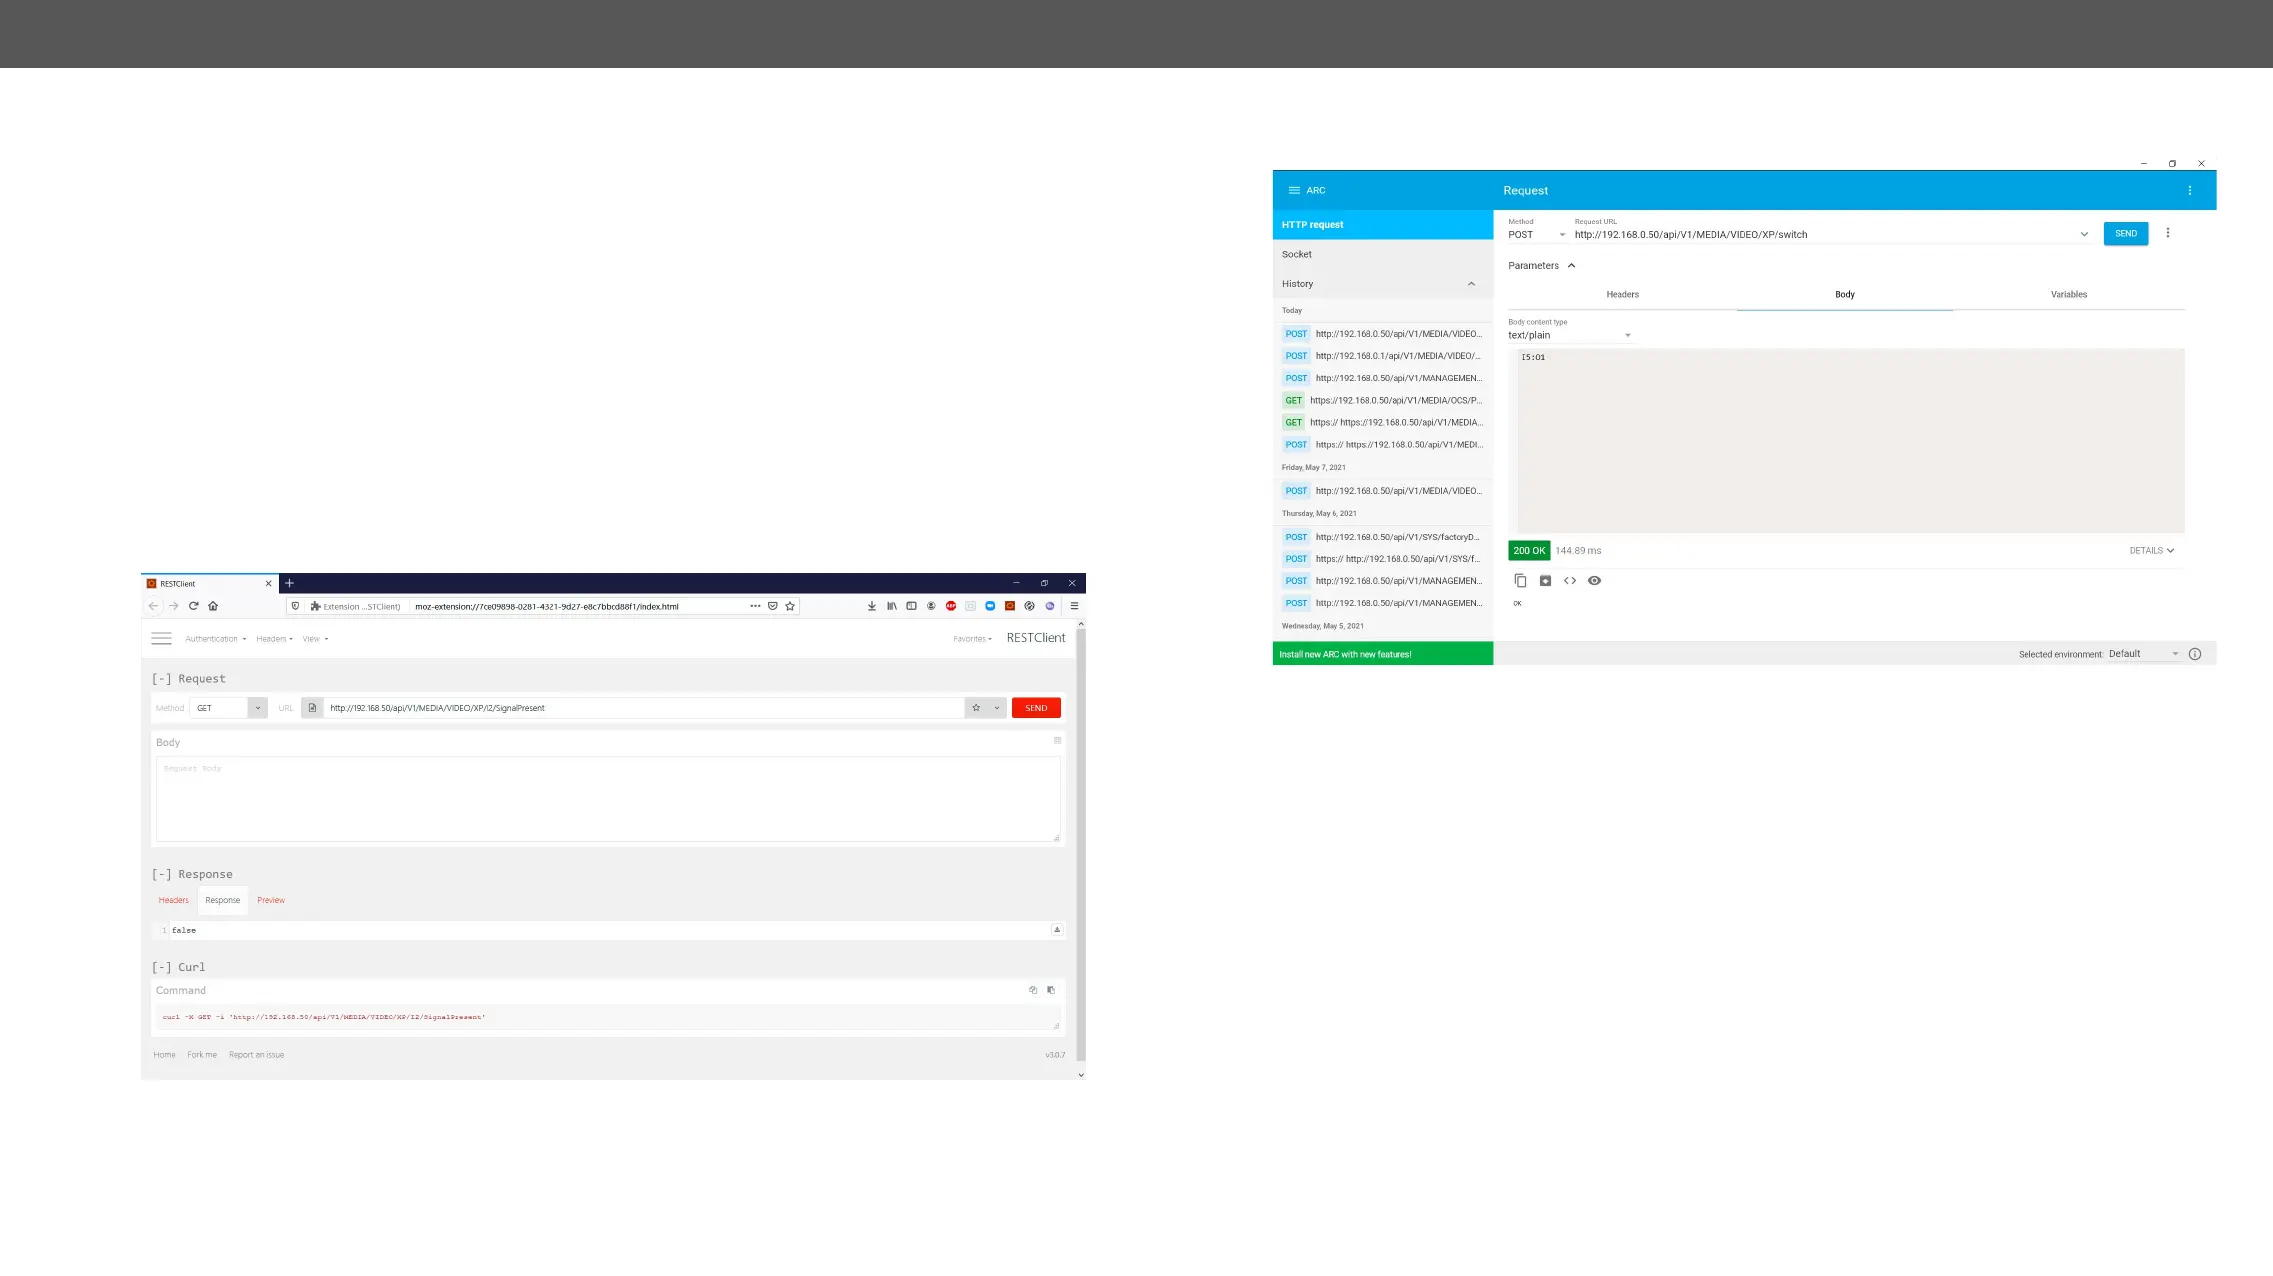Open Selected environment Default dropdown

[x=2144, y=654]
